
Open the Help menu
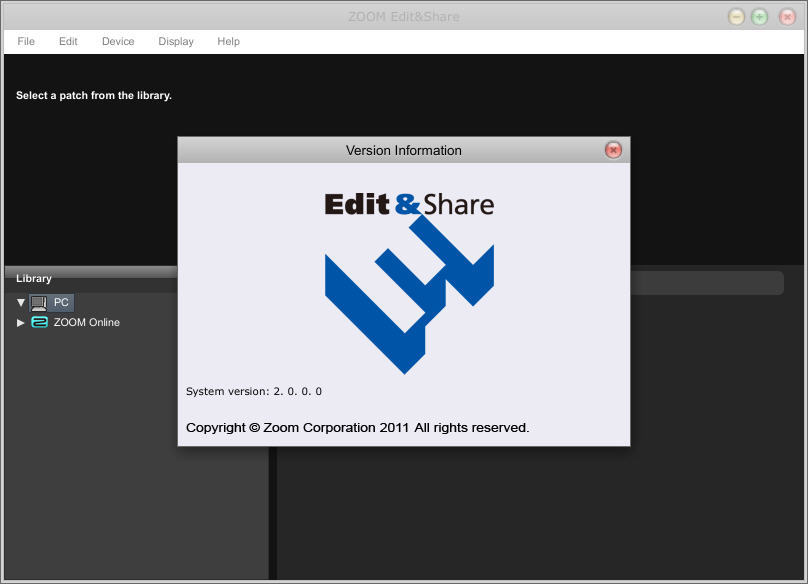click(228, 41)
